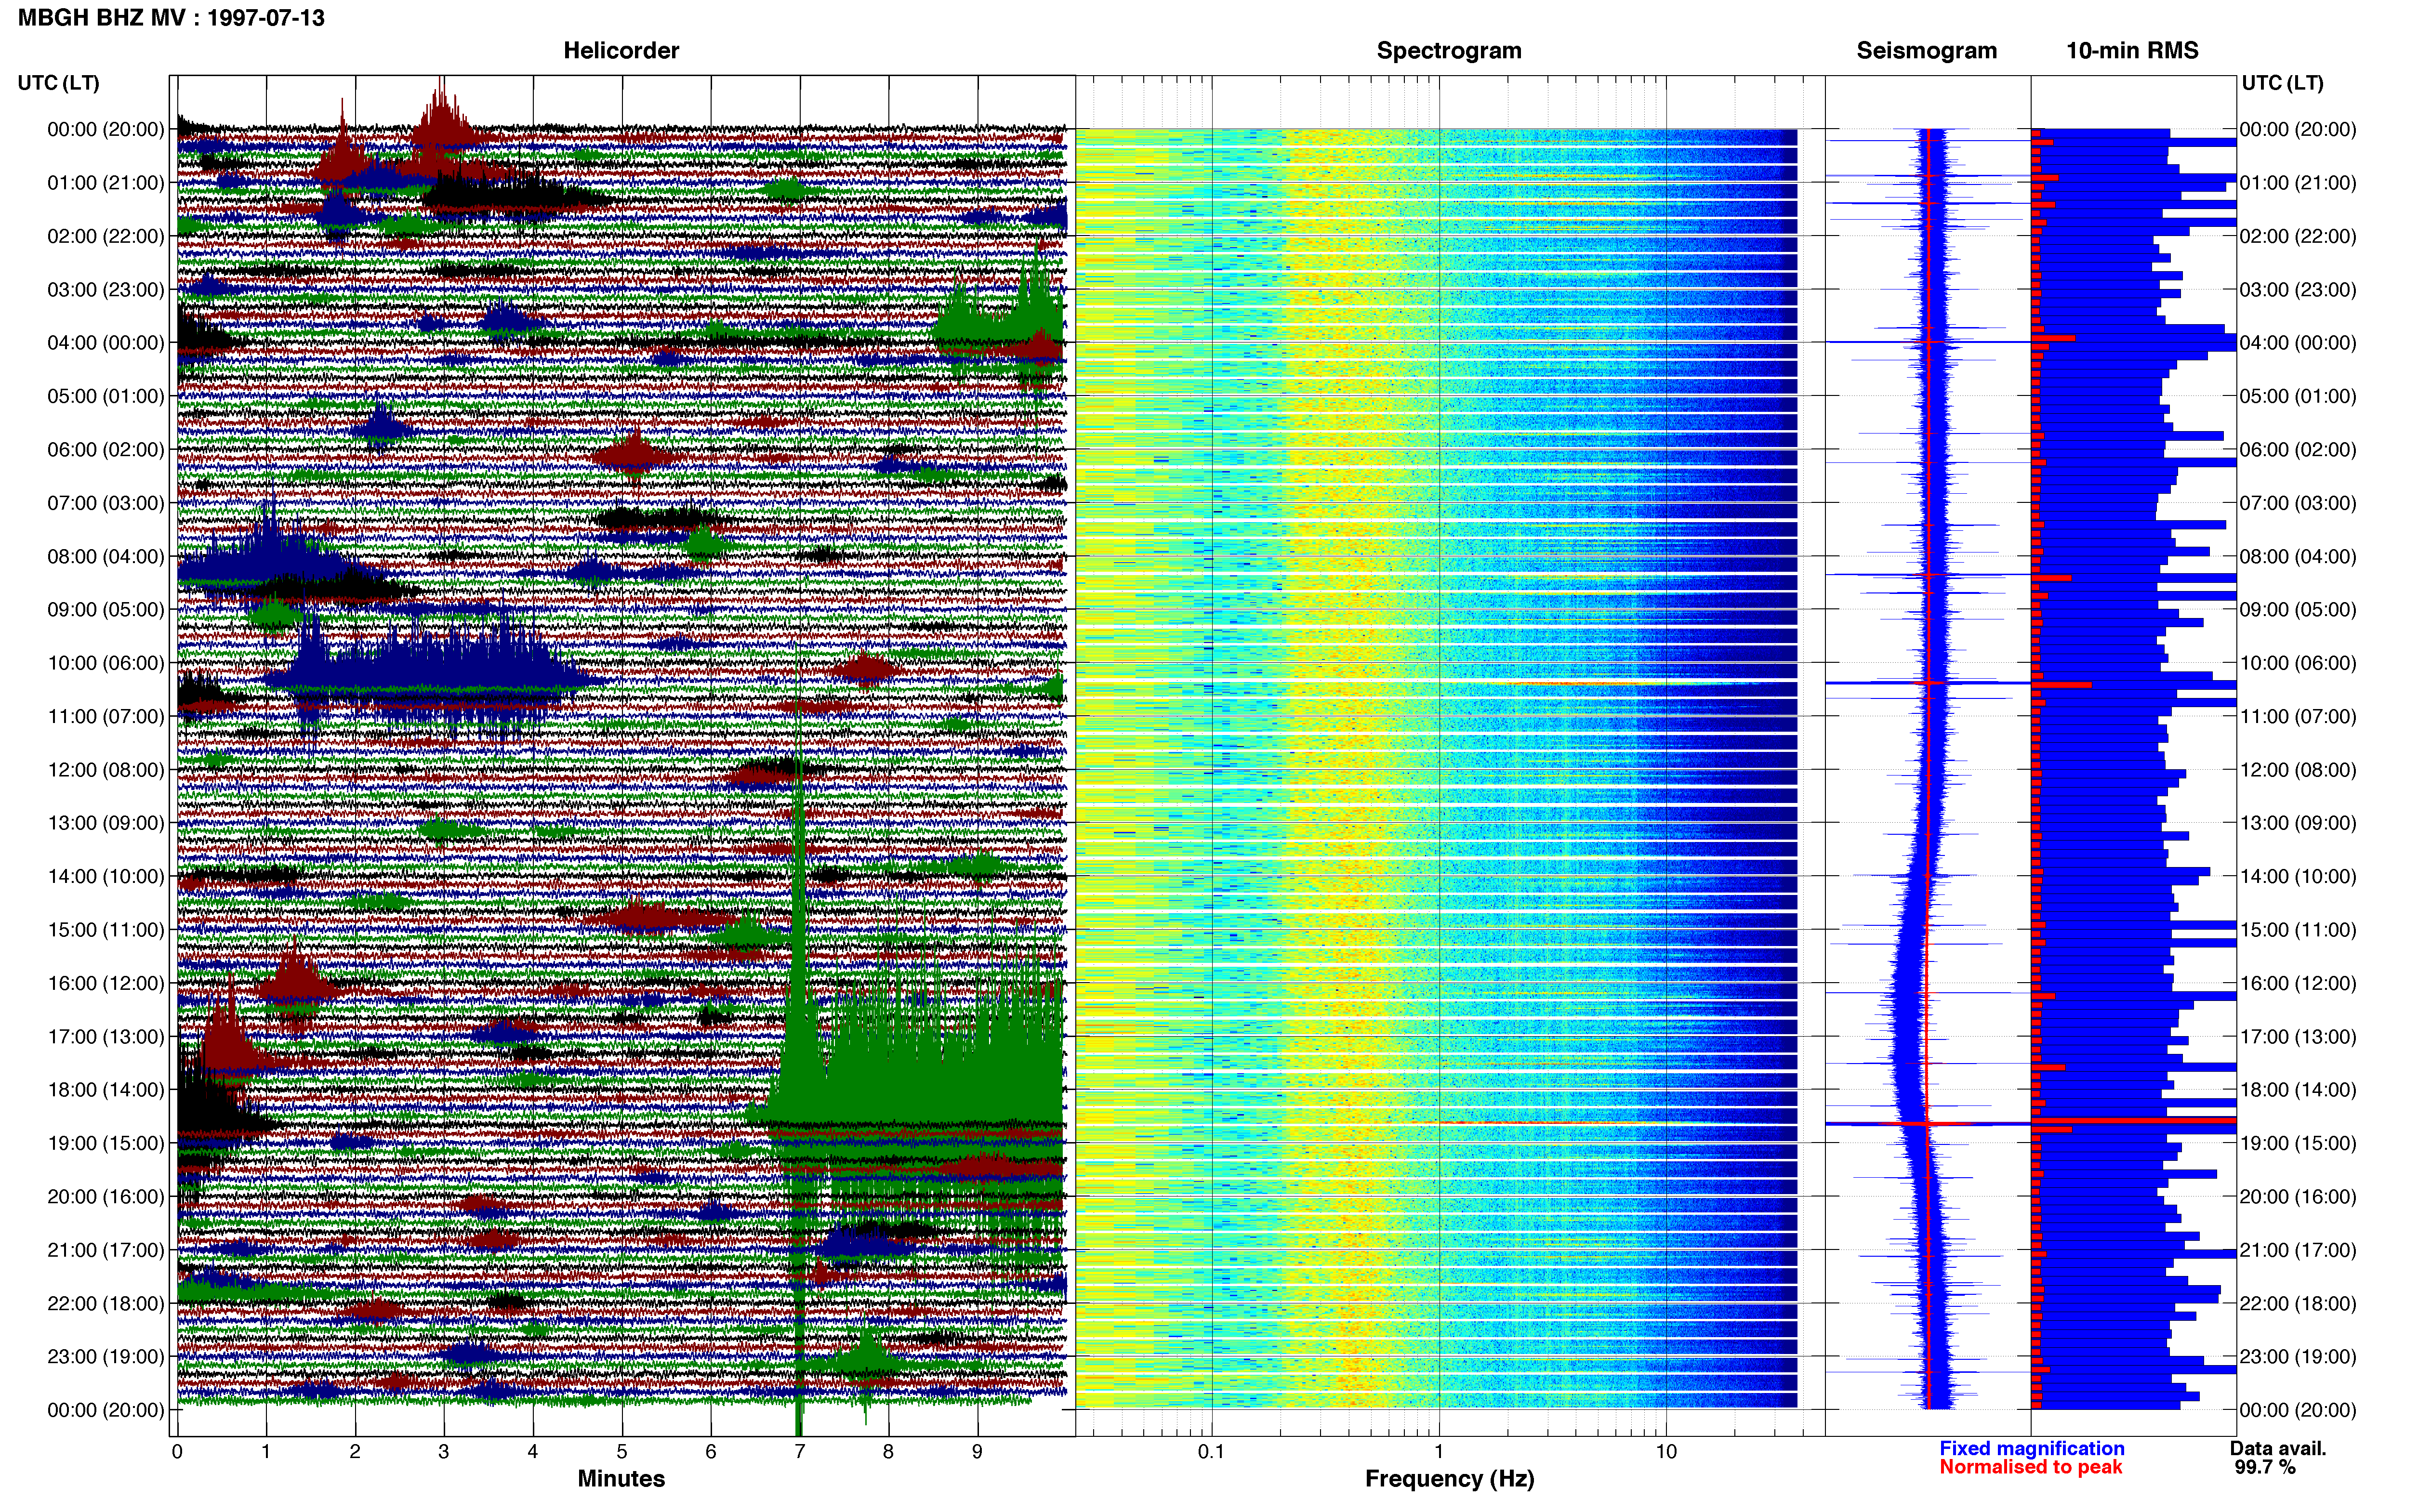Click the left '18:00 (14:00)' time label
The image size is (2418, 1512).
[106, 1090]
